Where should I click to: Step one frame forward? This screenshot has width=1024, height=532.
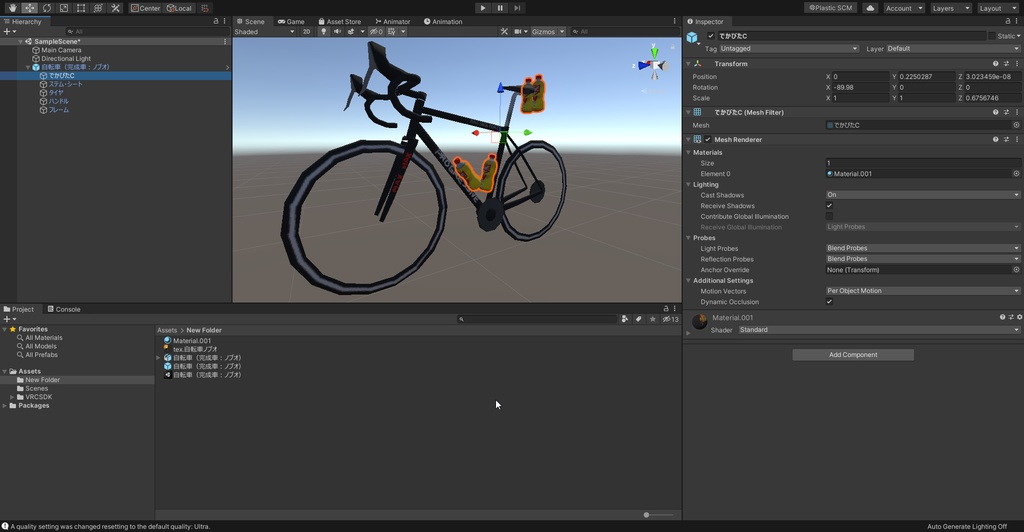[517, 8]
